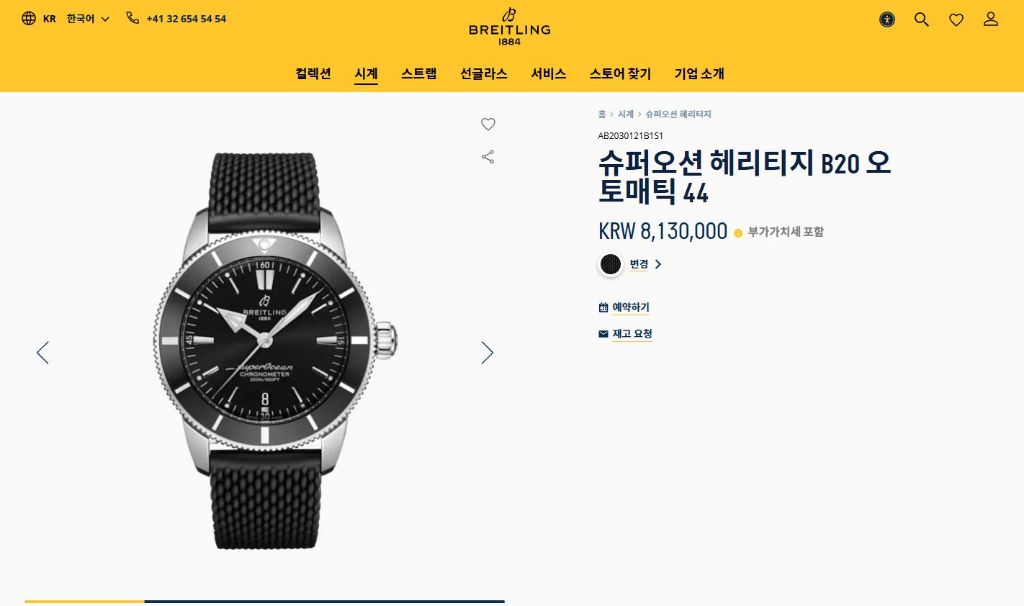Screen dimensions: 1024x606
Task: Open the wishlist heart in header
Action: point(956,20)
